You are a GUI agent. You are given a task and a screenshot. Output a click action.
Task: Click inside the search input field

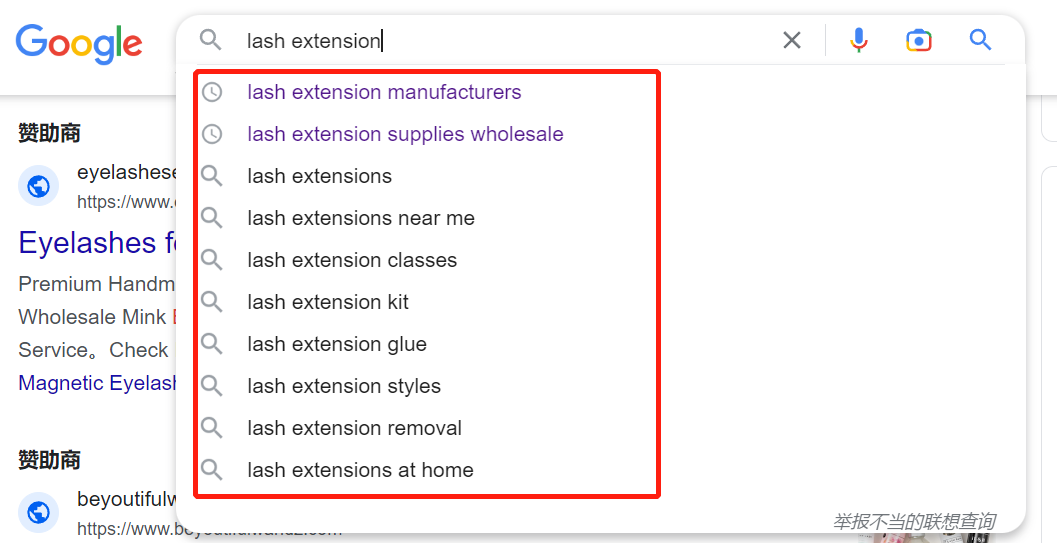click(x=500, y=41)
